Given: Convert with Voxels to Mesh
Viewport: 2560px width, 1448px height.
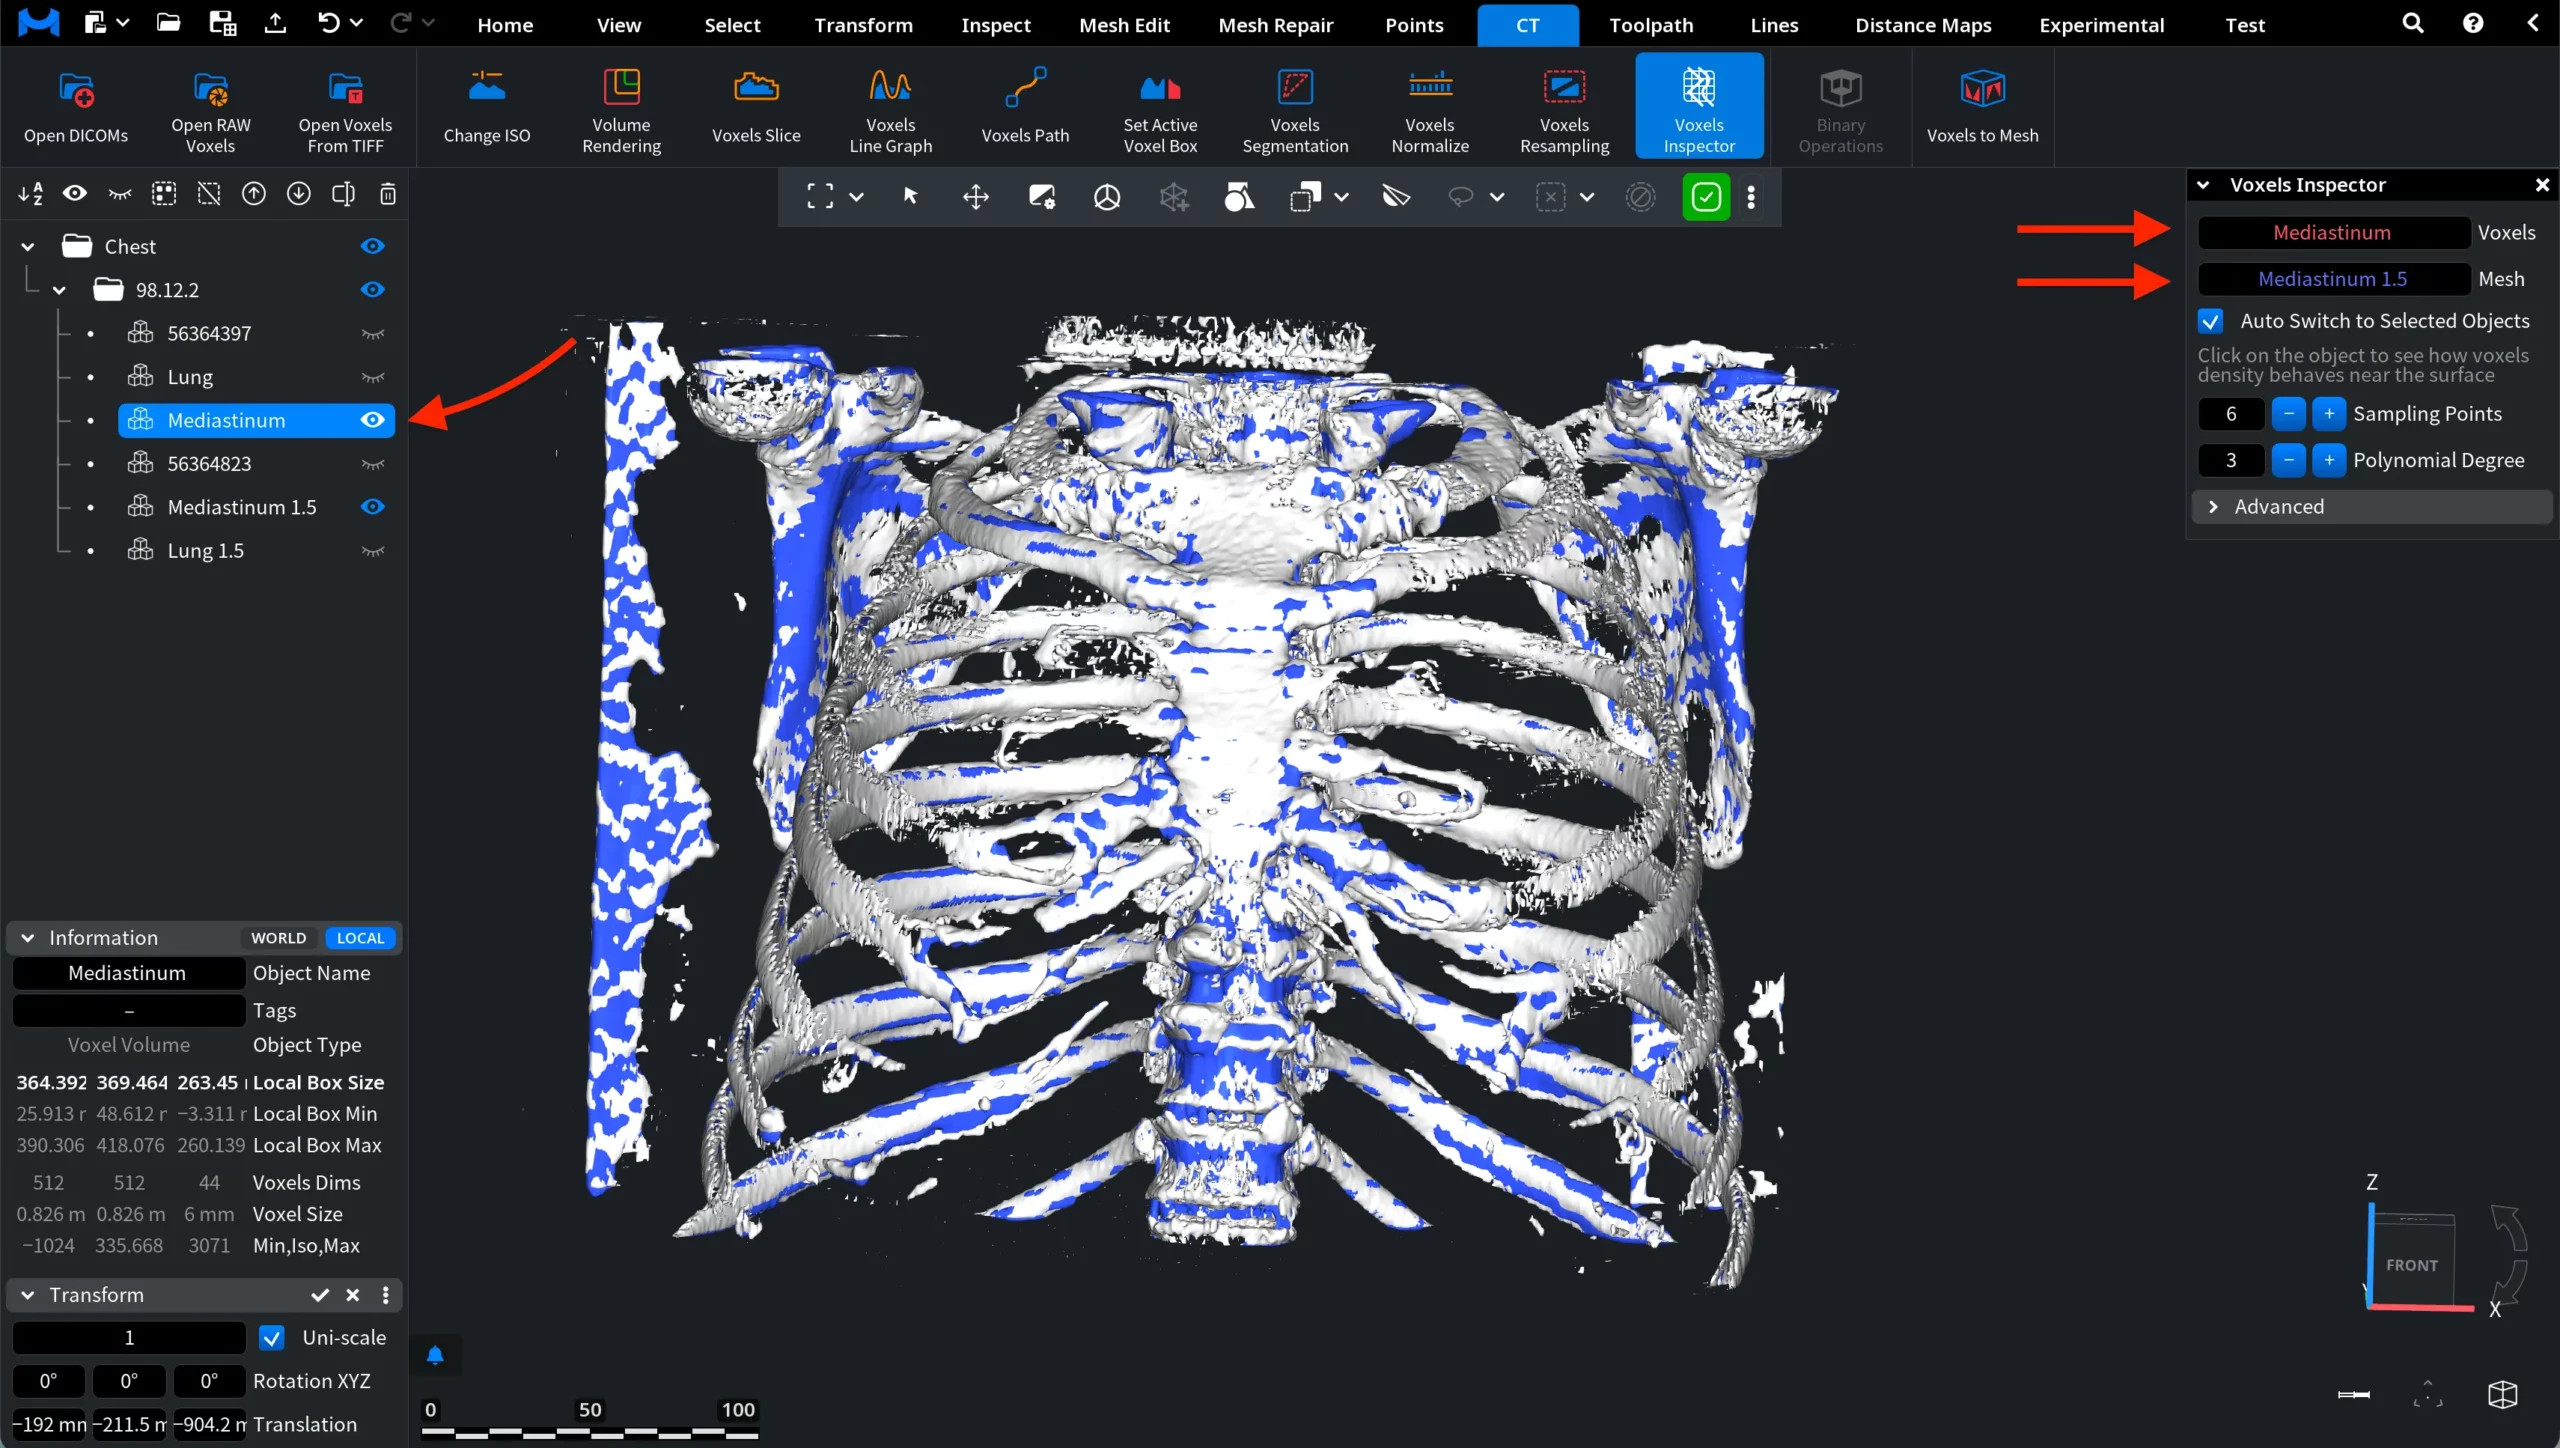Looking at the screenshot, I should (x=1982, y=107).
